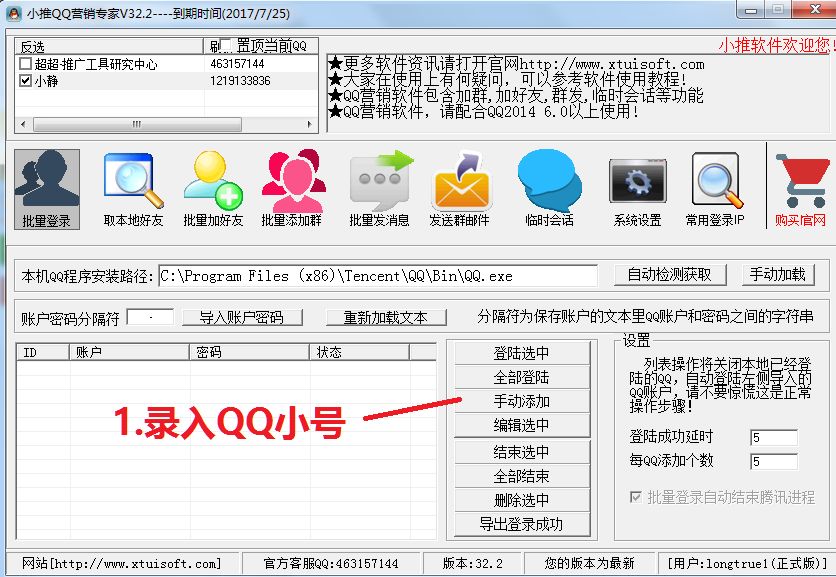Click the 登陆选中 button
The image size is (836, 577).
pyautogui.click(x=522, y=352)
